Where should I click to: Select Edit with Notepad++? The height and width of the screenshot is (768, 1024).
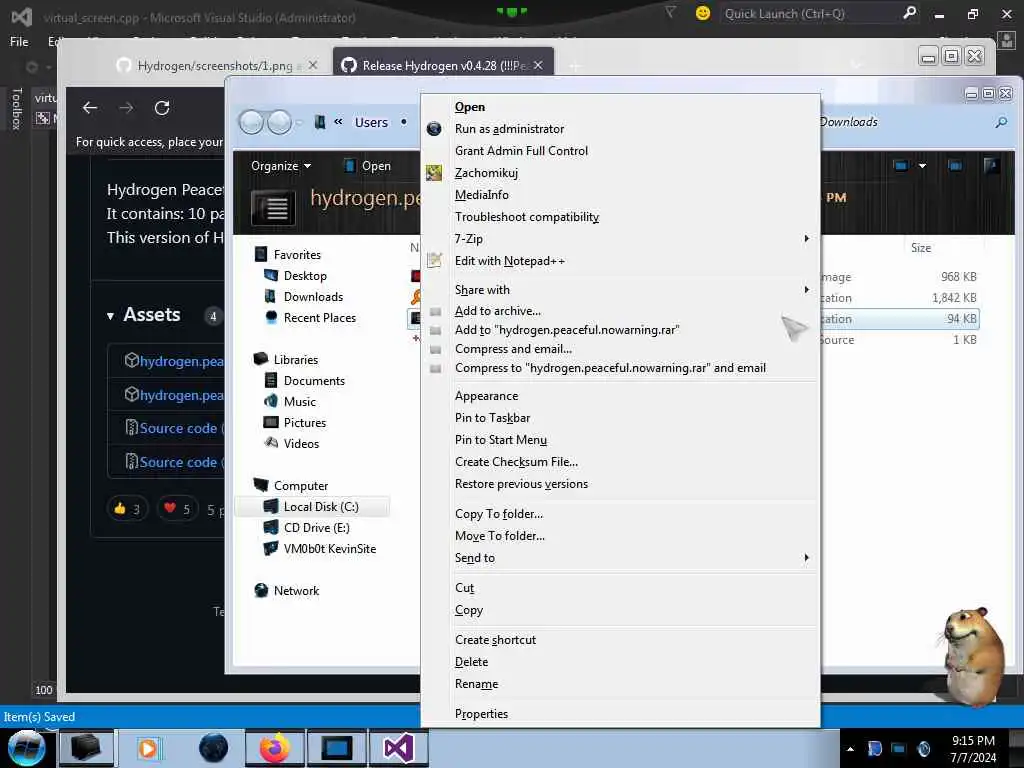coord(509,261)
